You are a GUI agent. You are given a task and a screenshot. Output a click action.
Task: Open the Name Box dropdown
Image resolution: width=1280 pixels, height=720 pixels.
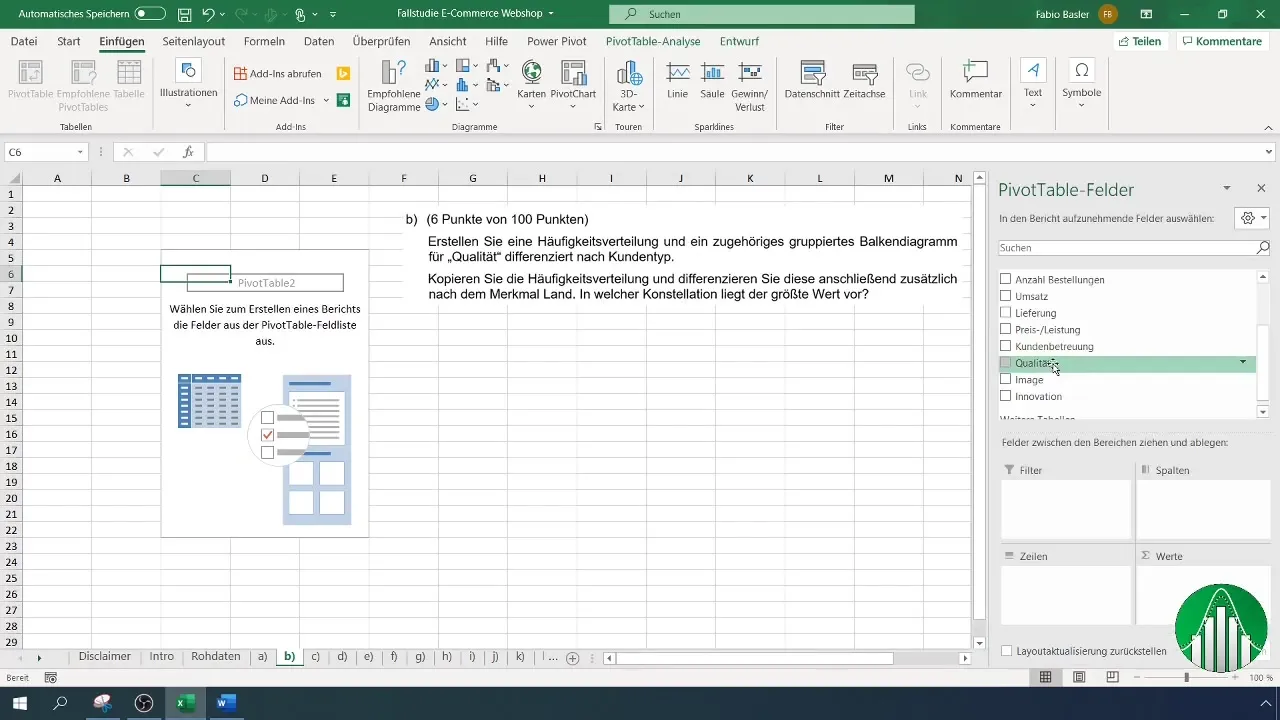80,152
